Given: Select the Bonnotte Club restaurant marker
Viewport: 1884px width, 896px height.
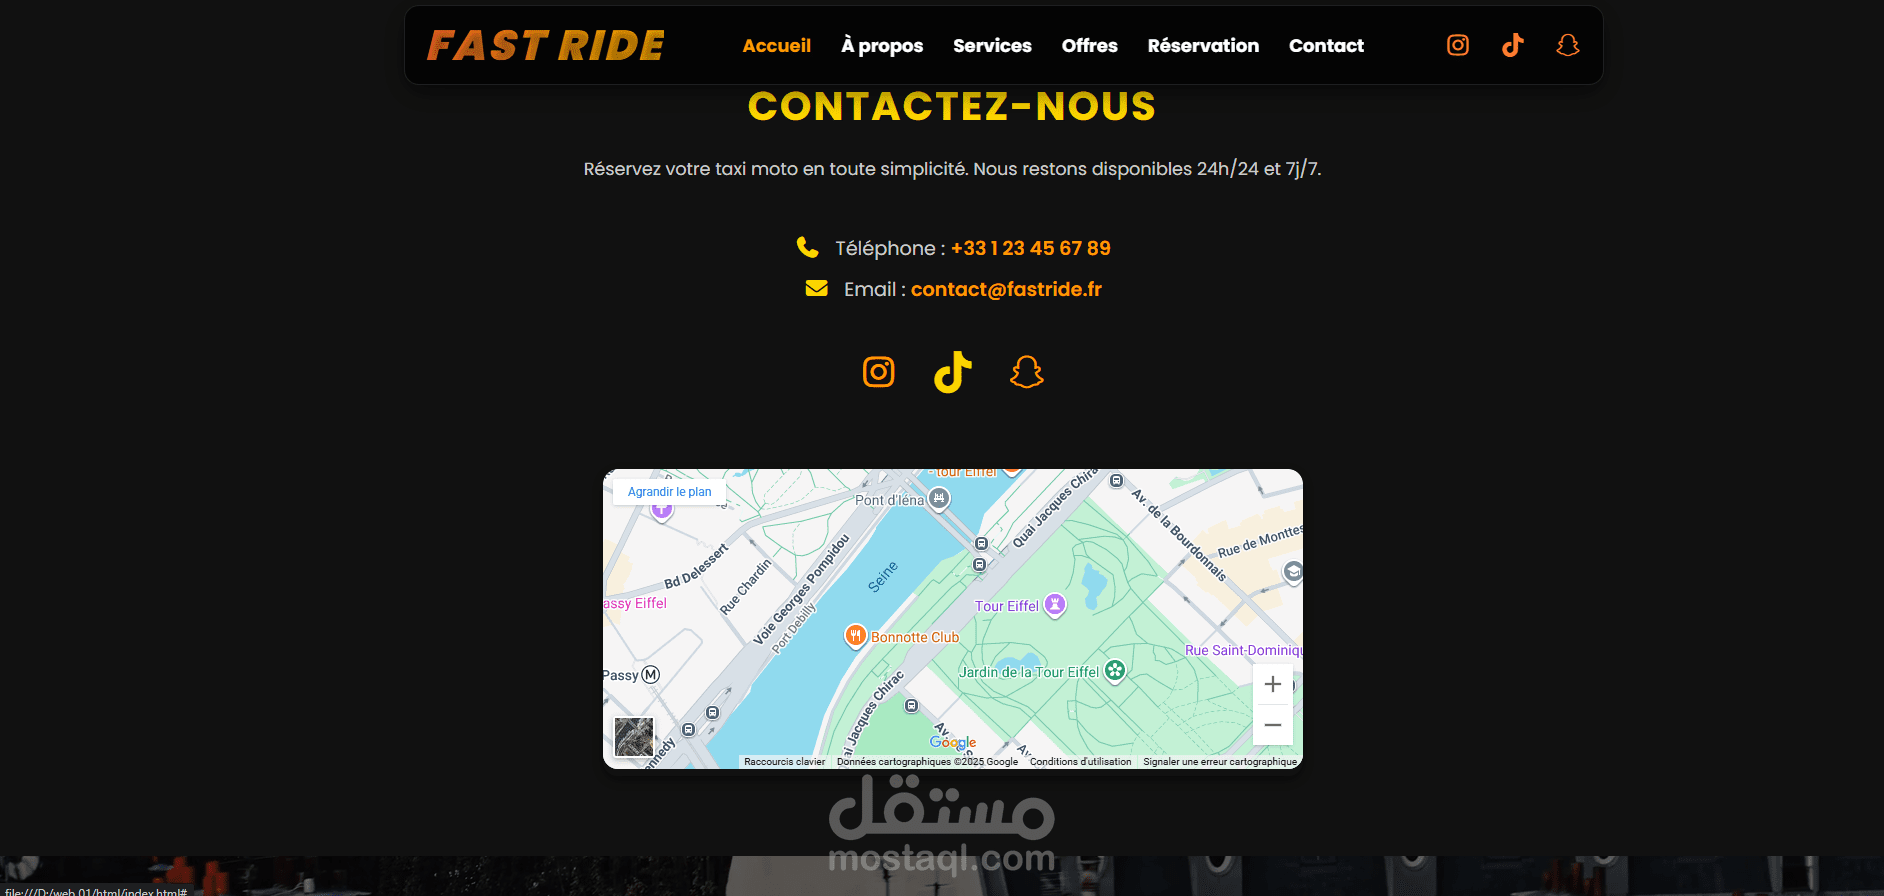Looking at the screenshot, I should (855, 636).
